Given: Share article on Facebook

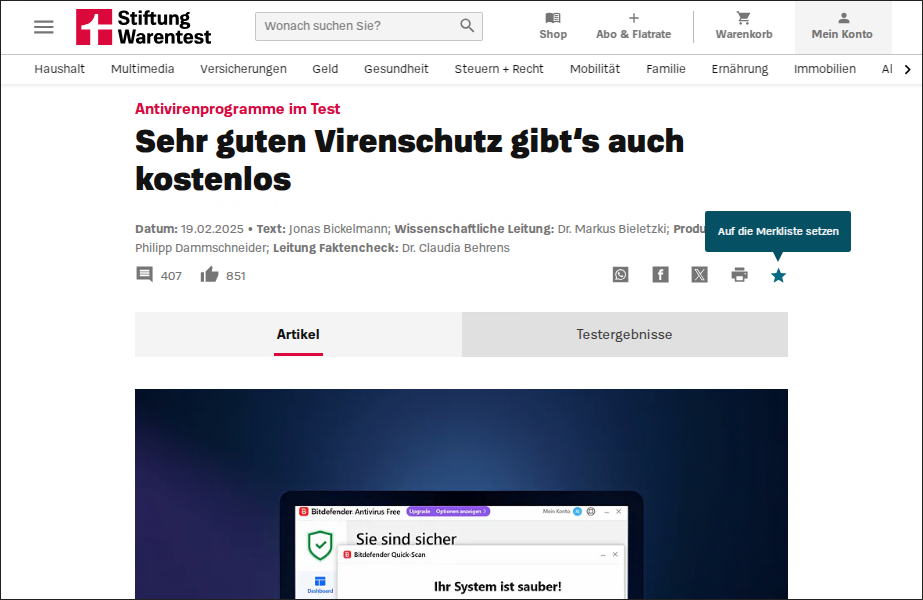Looking at the screenshot, I should (x=660, y=275).
